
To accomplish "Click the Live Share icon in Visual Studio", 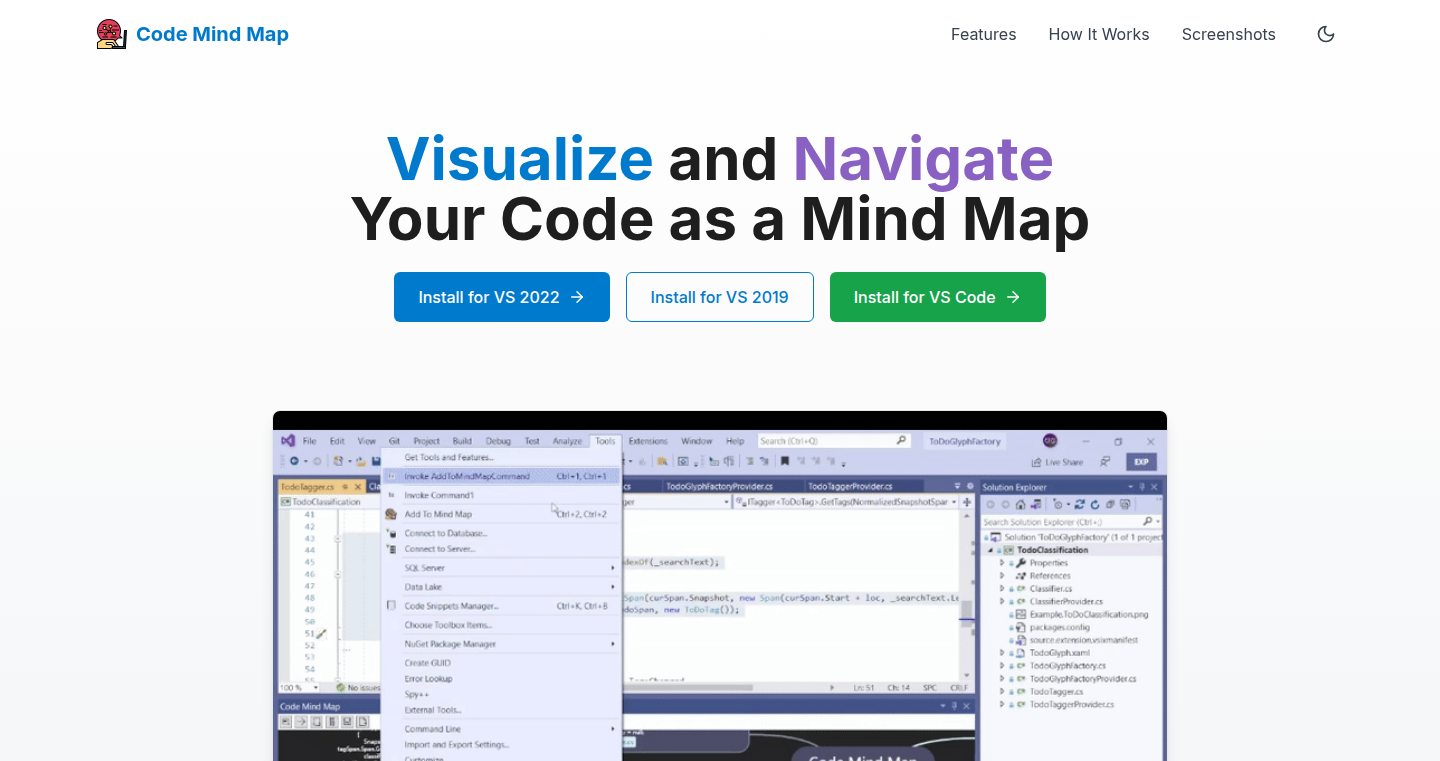I will coord(1037,462).
